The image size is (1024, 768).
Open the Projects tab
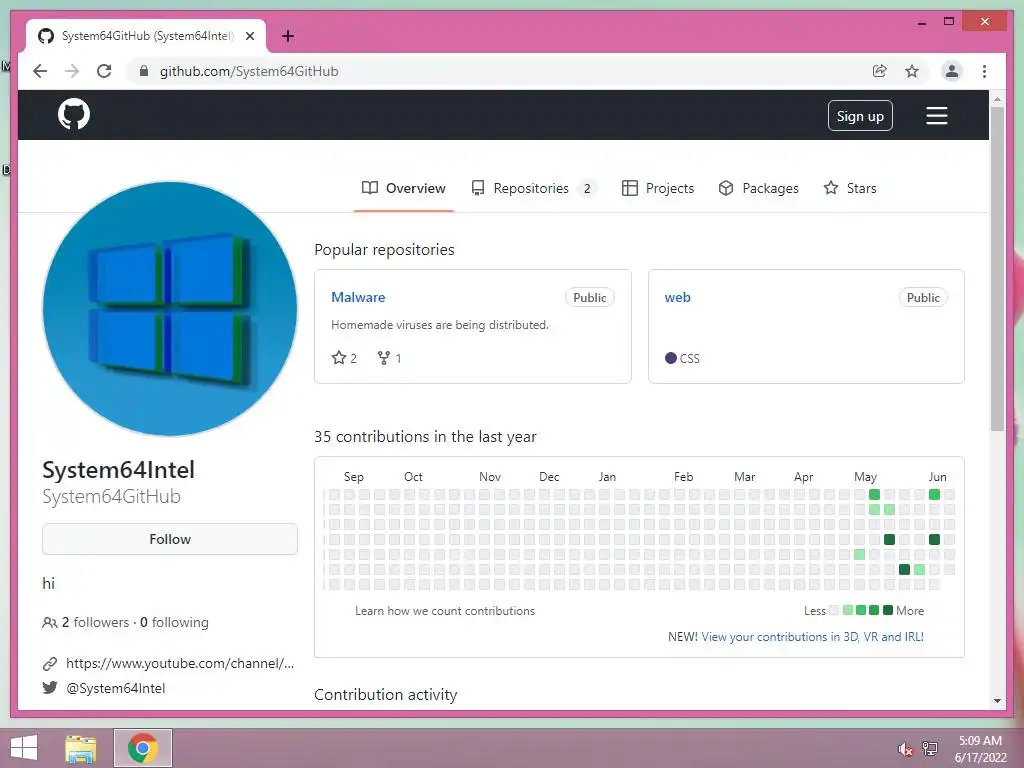(x=658, y=188)
